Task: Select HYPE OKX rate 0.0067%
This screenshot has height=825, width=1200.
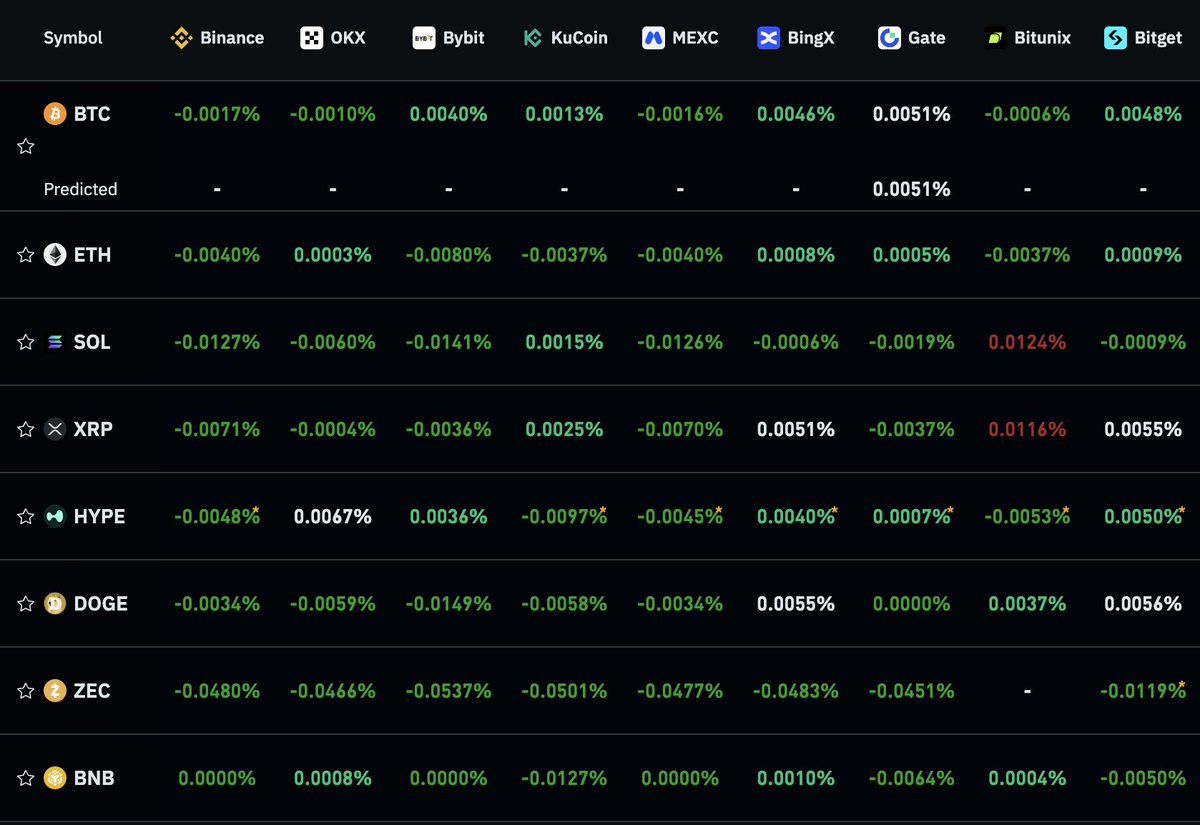Action: (333, 516)
